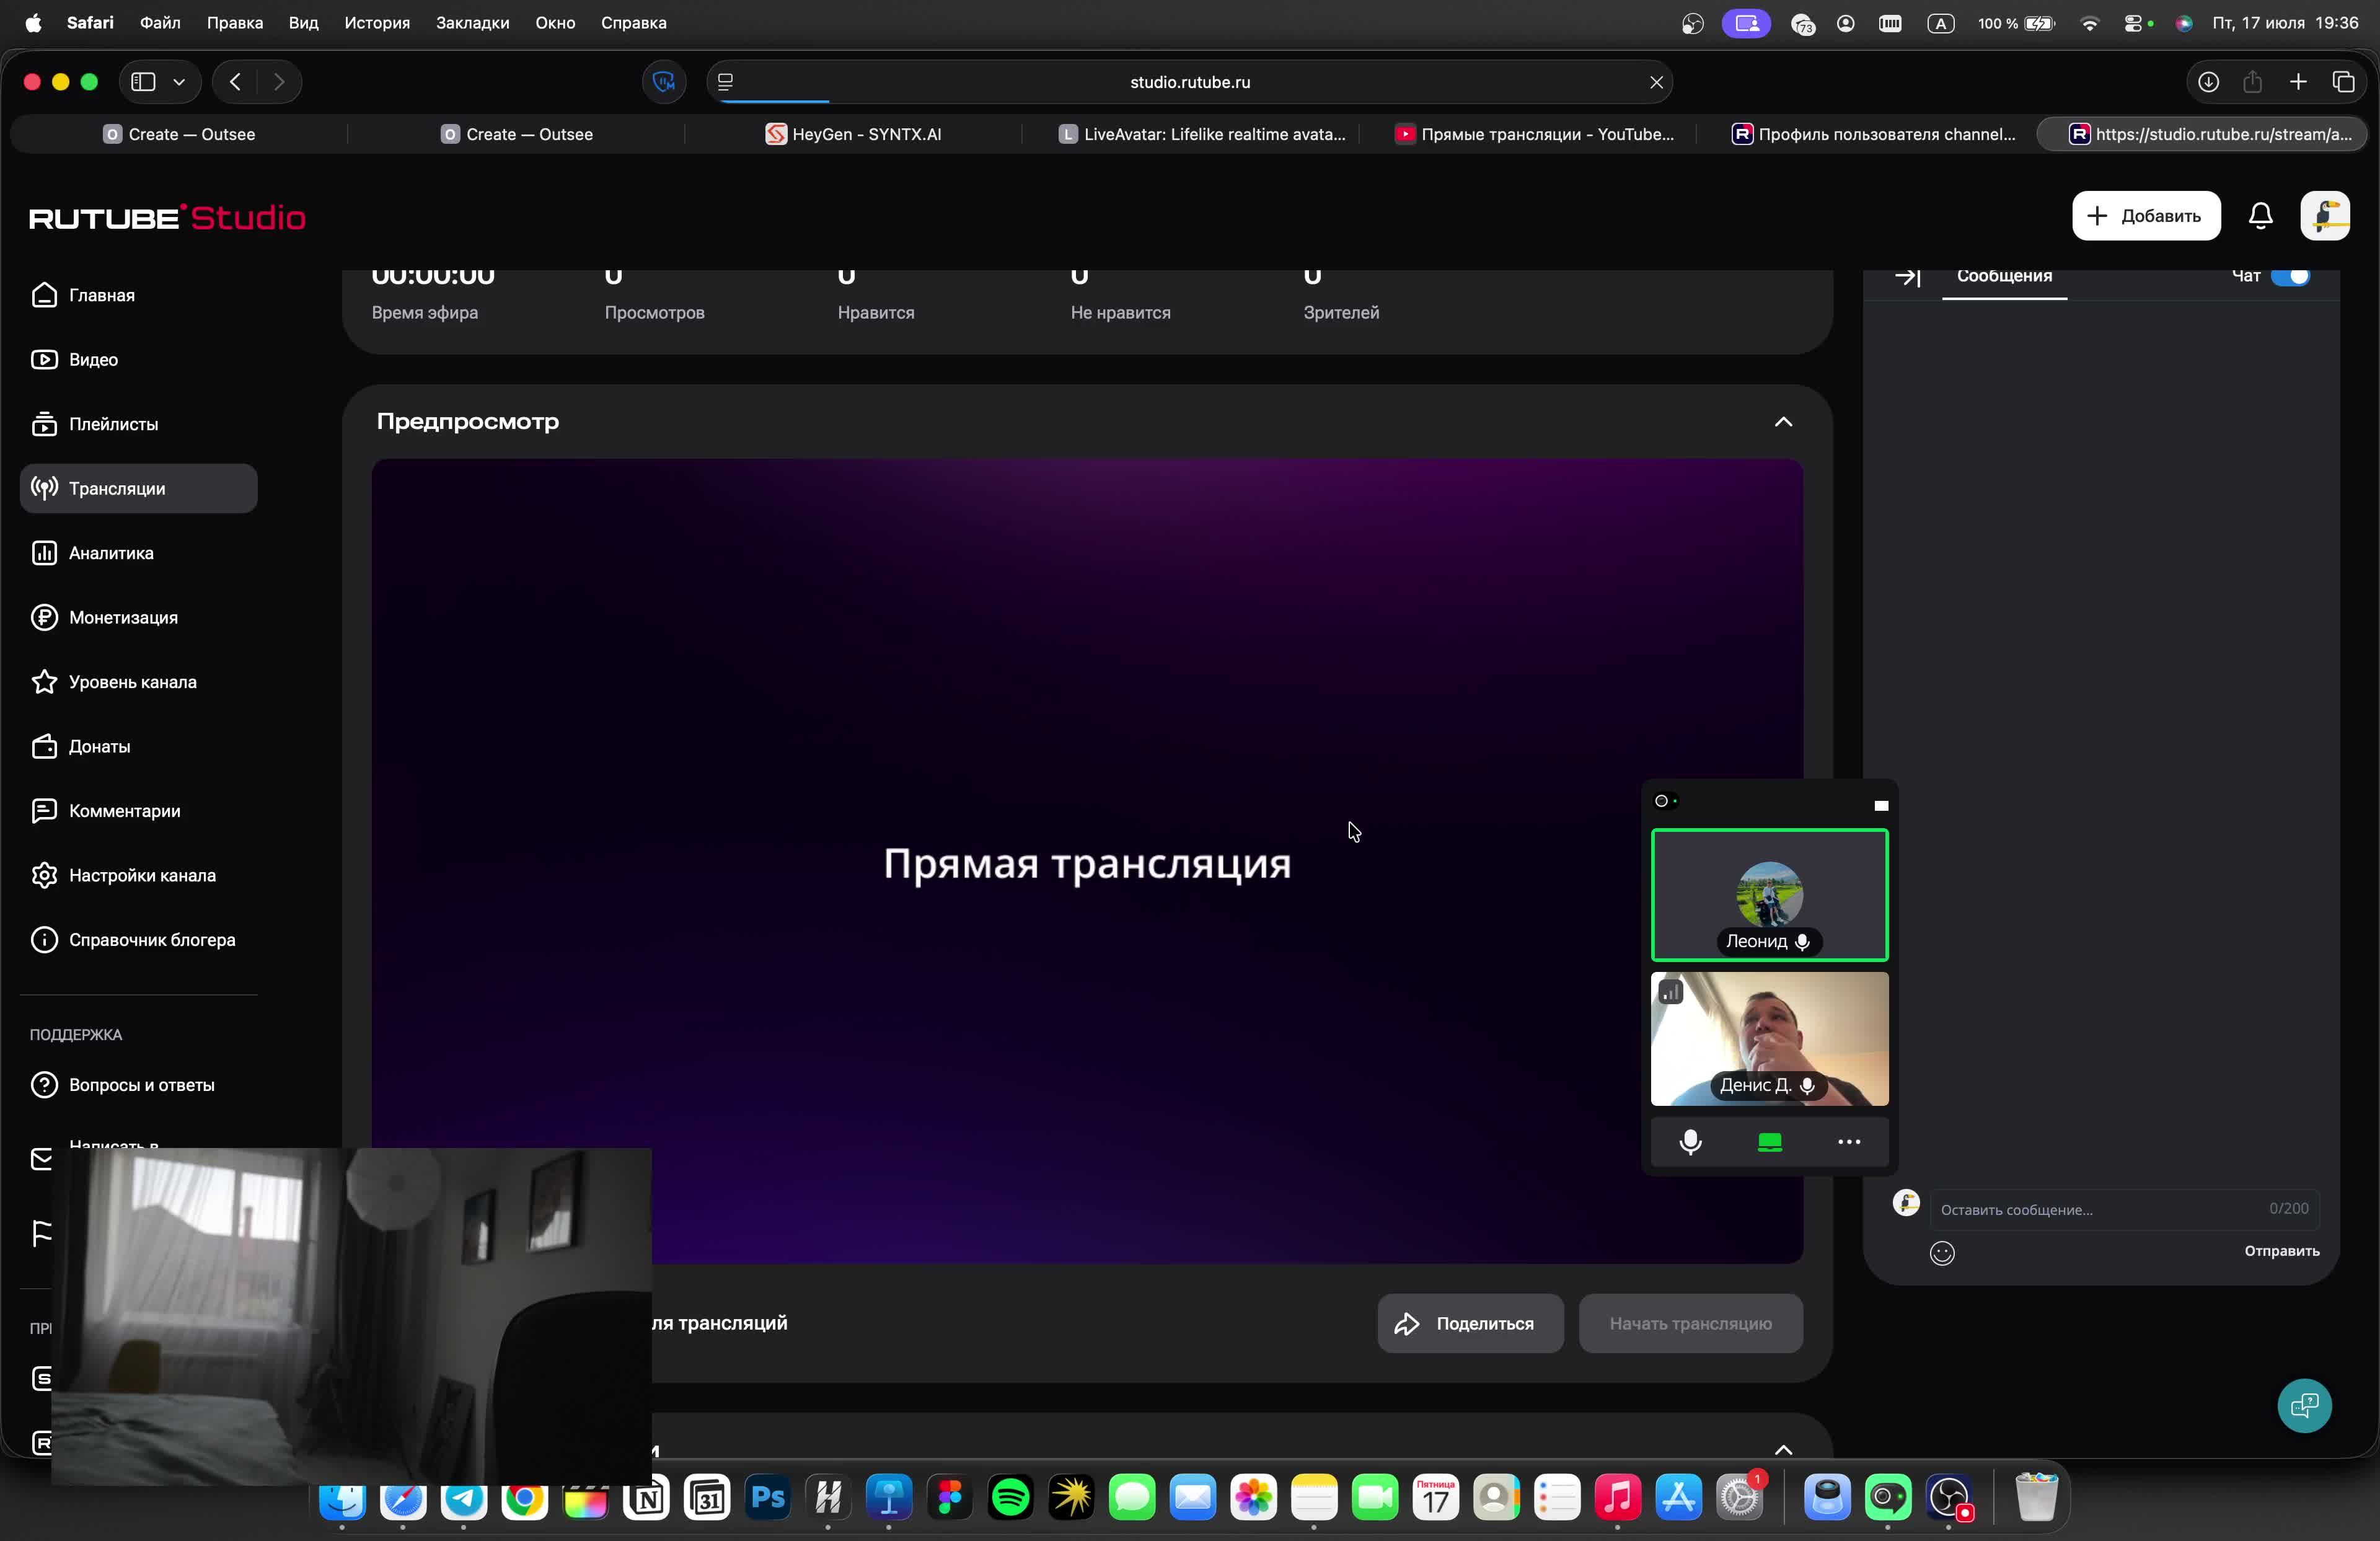Open the Комментарии sidebar section
The image size is (2380, 1541).
point(138,811)
